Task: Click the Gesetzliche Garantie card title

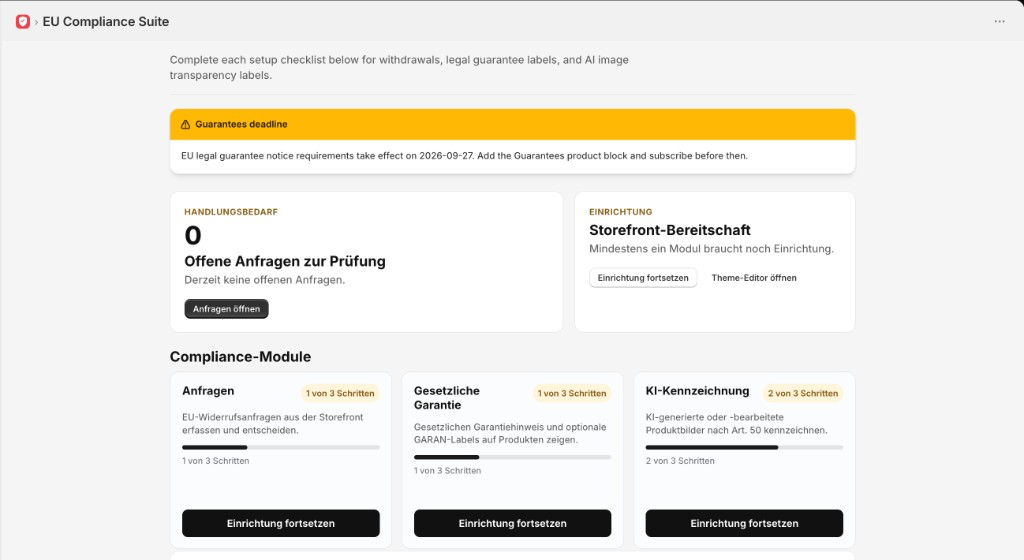Action: coord(447,397)
